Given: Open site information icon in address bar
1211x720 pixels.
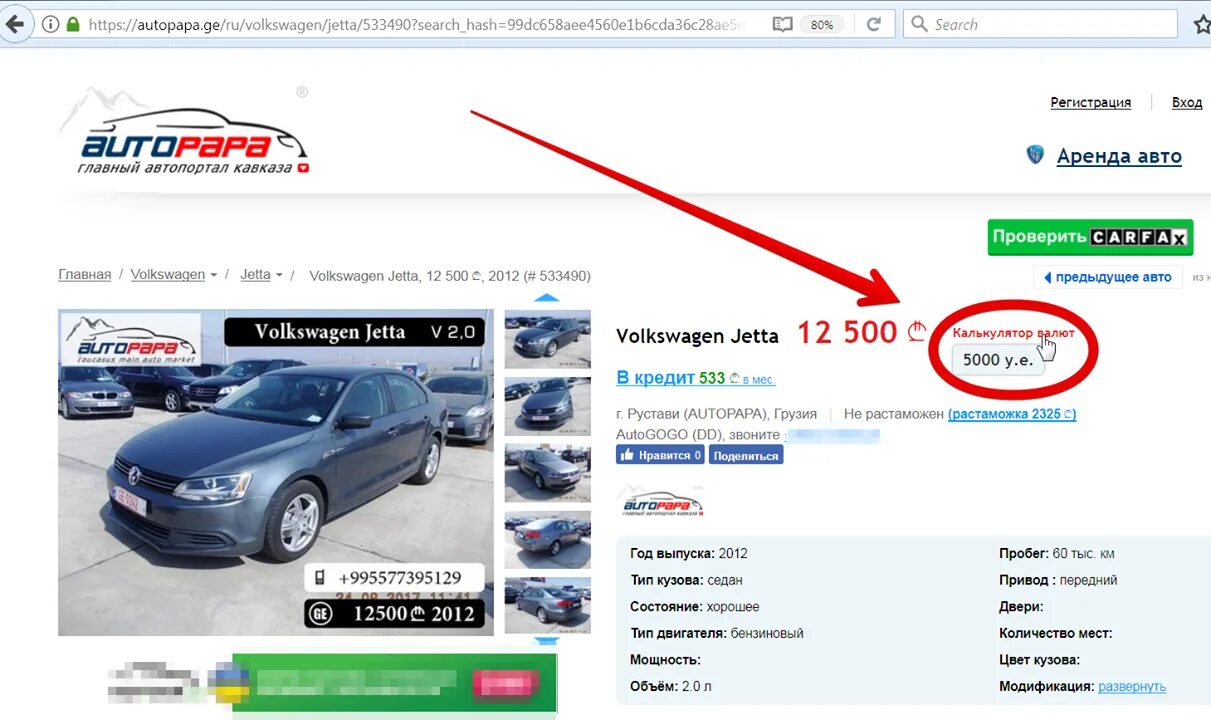Looking at the screenshot, I should pyautogui.click(x=51, y=24).
